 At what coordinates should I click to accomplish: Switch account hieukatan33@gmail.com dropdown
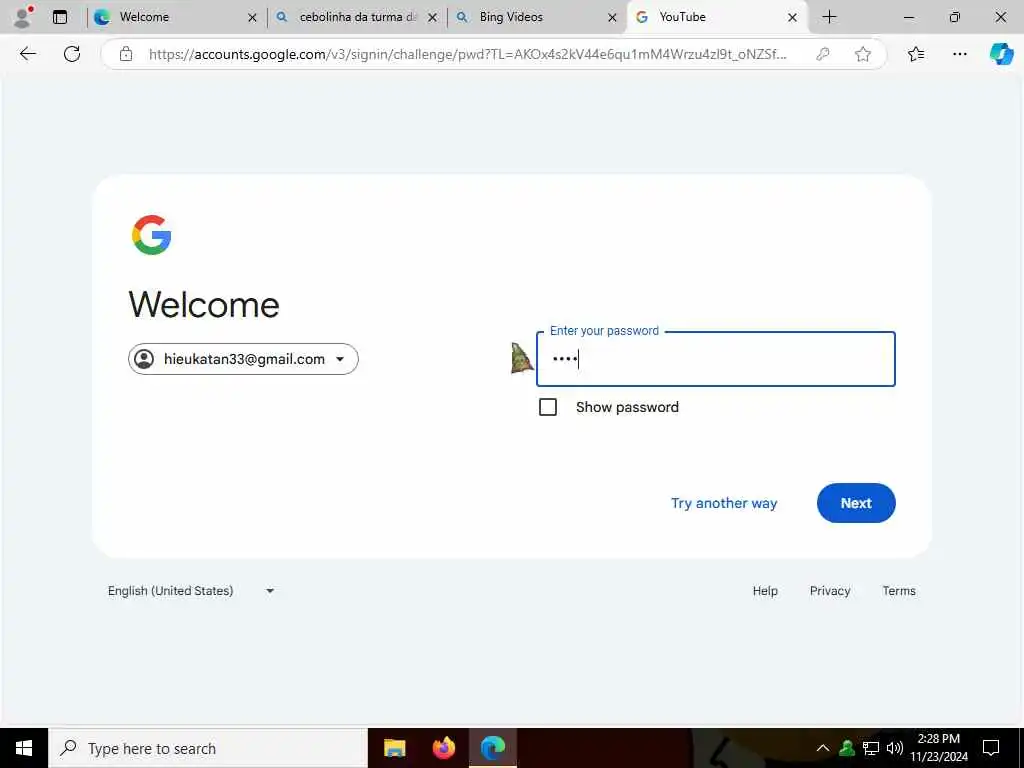[x=243, y=359]
